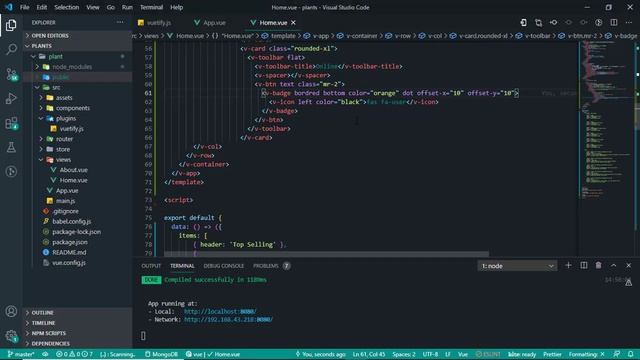
Task: Open the Manage gear icon
Action: click(x=11, y=336)
